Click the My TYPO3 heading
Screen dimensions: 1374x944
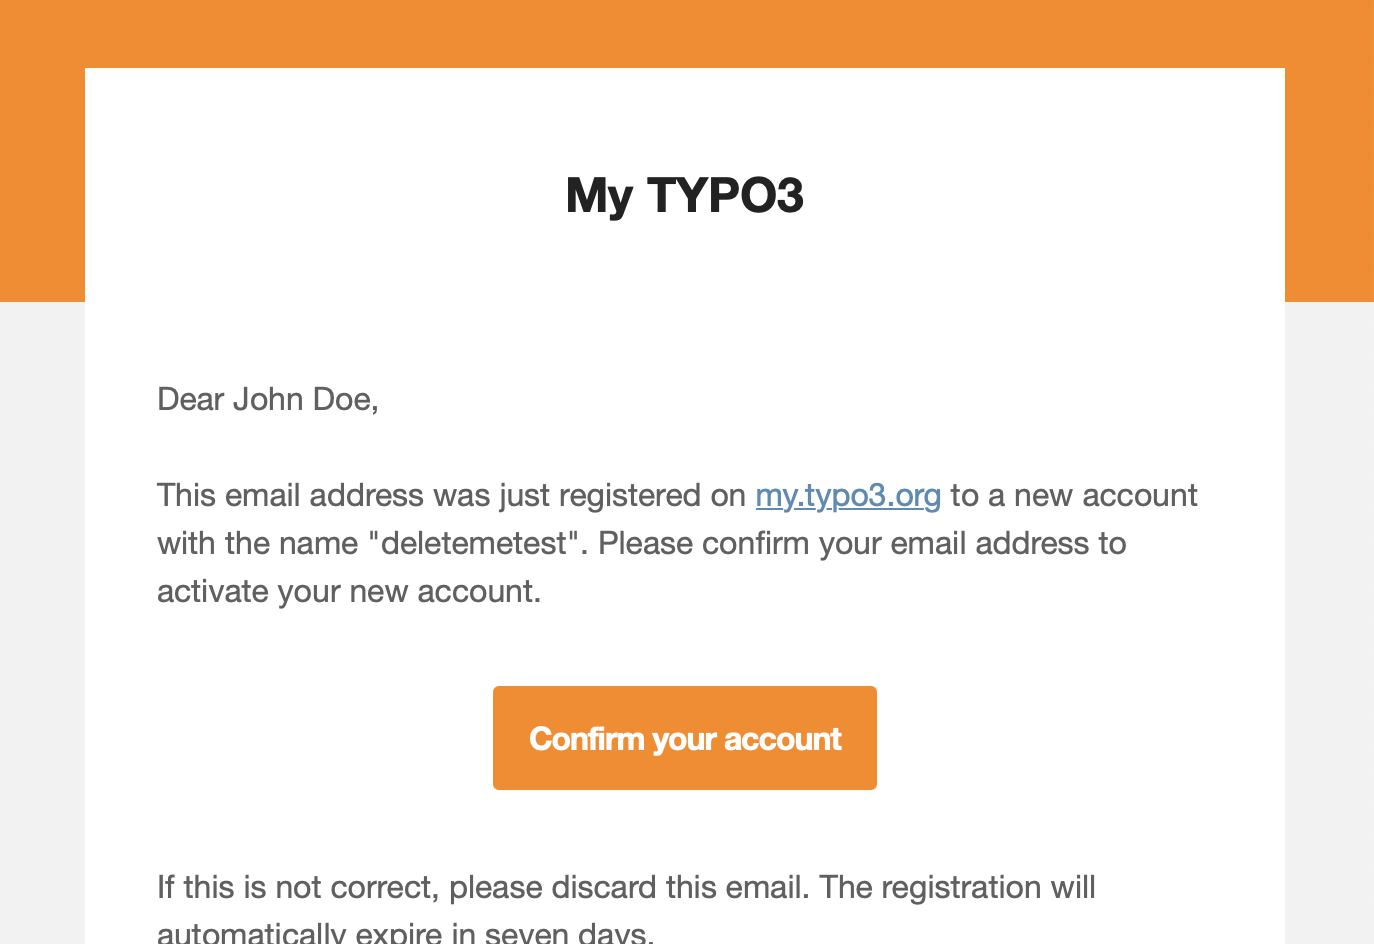(x=684, y=195)
